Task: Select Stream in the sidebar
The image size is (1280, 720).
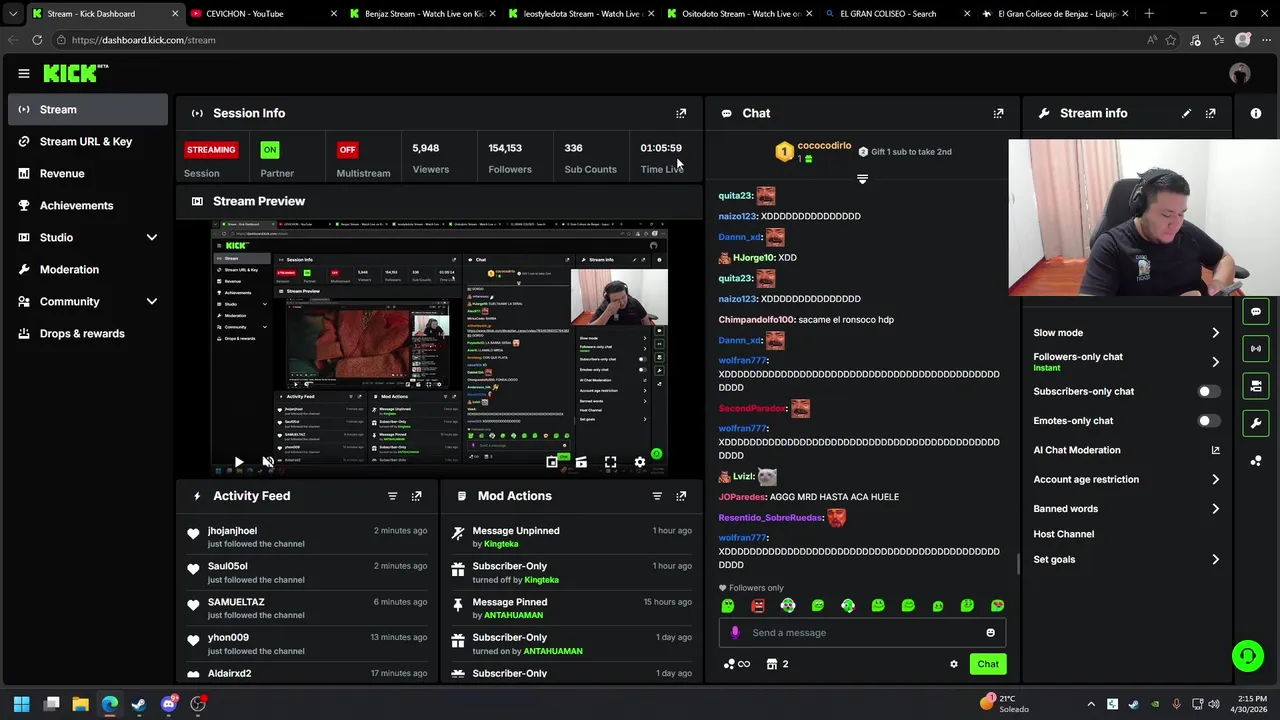Action: [88, 110]
